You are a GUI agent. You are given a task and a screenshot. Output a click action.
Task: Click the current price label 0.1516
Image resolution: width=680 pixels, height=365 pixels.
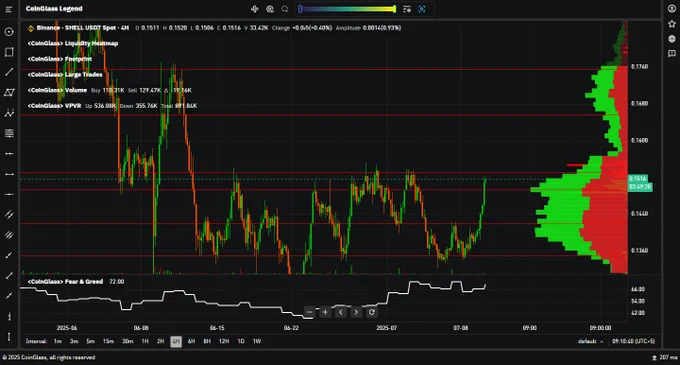pyautogui.click(x=638, y=179)
